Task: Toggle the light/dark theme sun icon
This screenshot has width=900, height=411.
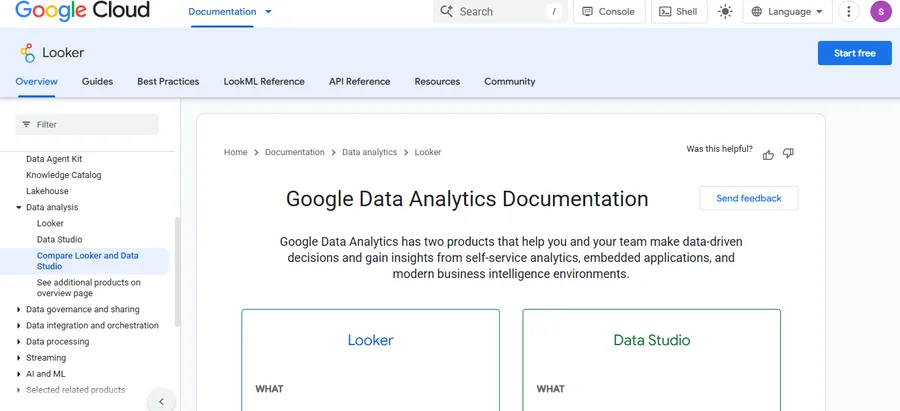Action: [x=725, y=11]
